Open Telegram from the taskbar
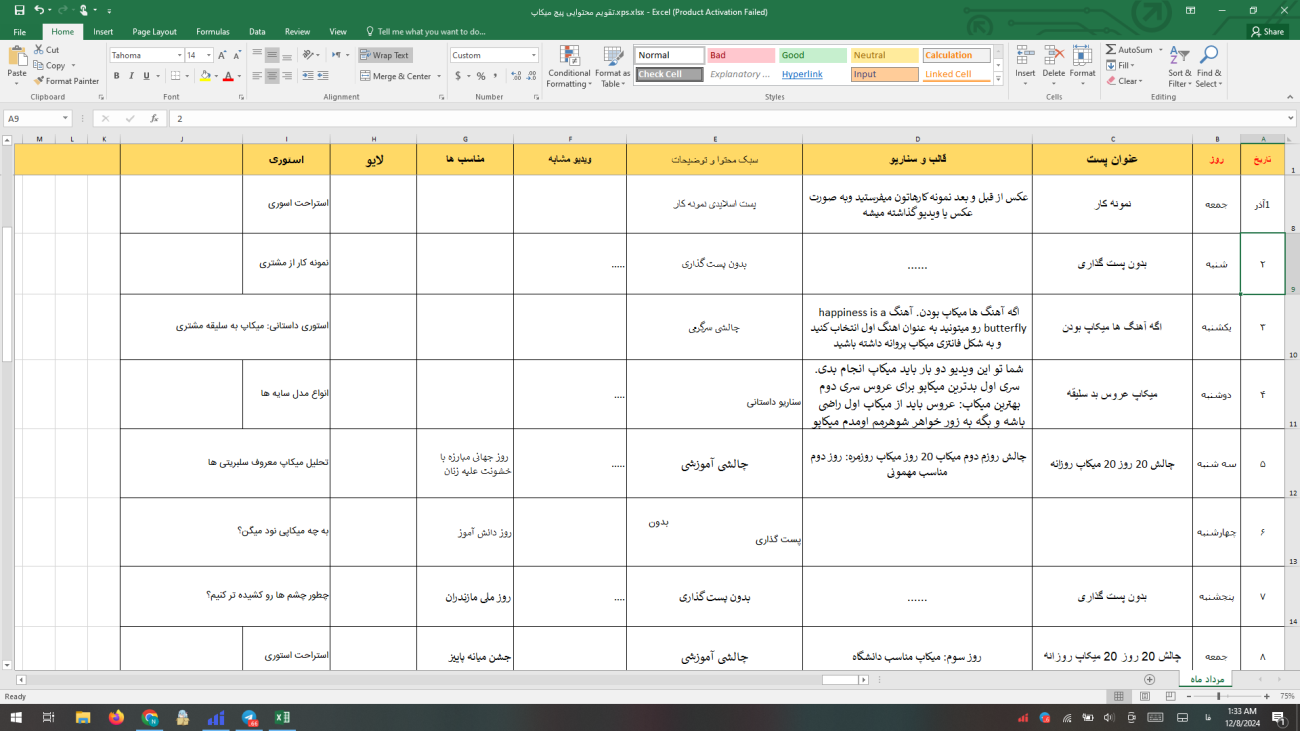The width and height of the screenshot is (1300, 731). [x=249, y=717]
